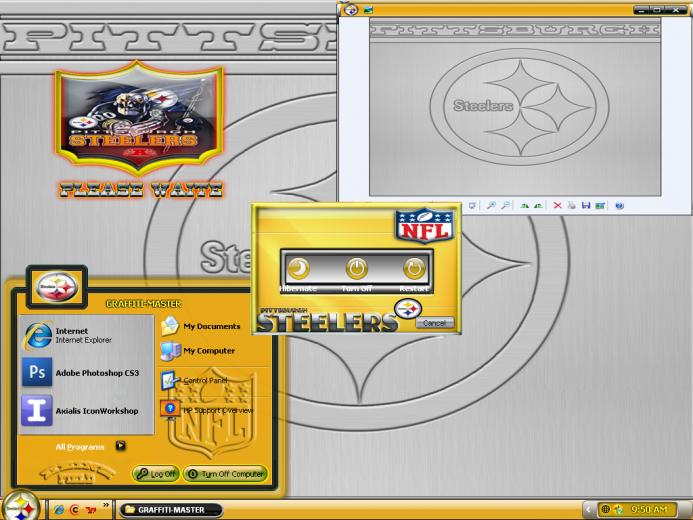Click the Steelers user picture in Start menu
The image size is (693, 520).
[57, 287]
